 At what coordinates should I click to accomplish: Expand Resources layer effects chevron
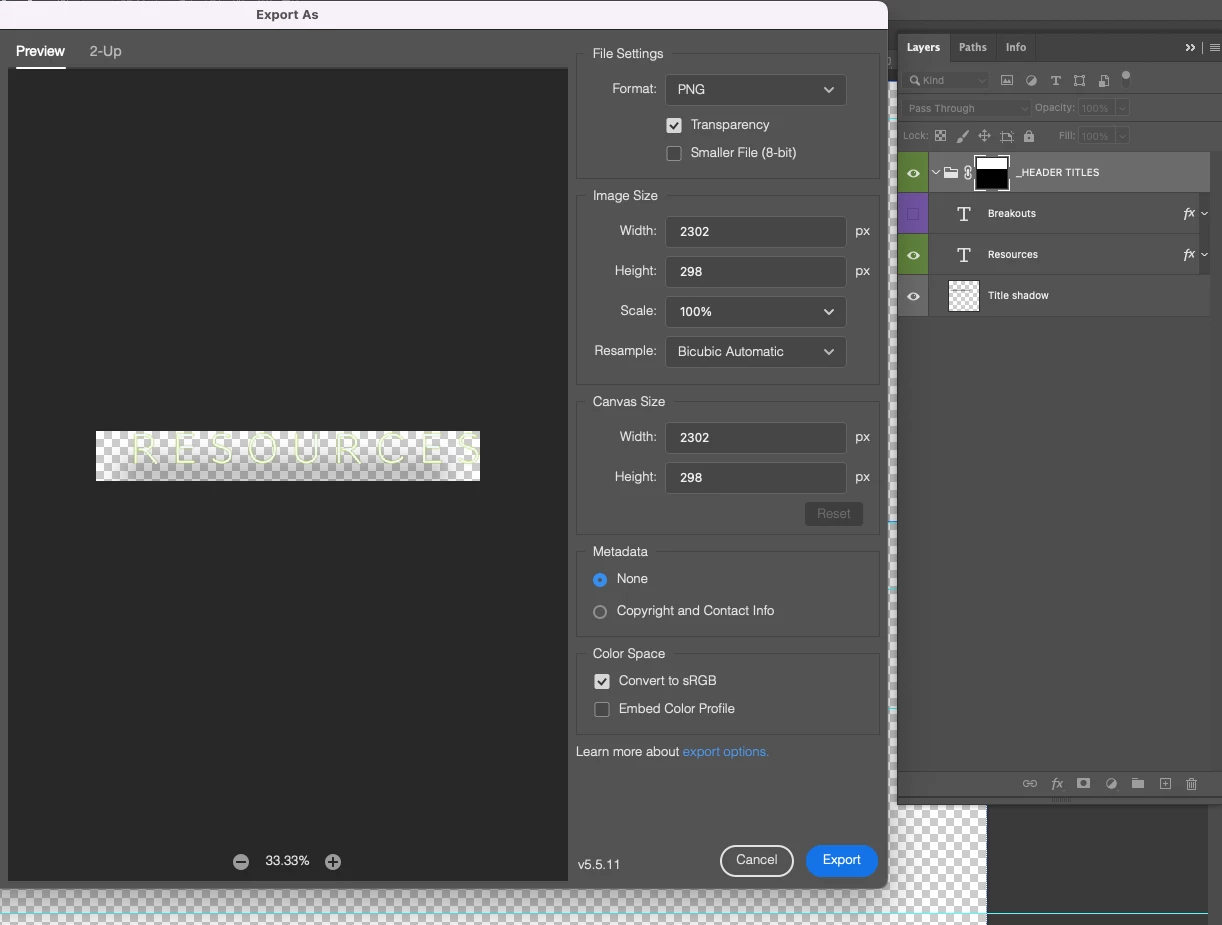pyautogui.click(x=1204, y=255)
